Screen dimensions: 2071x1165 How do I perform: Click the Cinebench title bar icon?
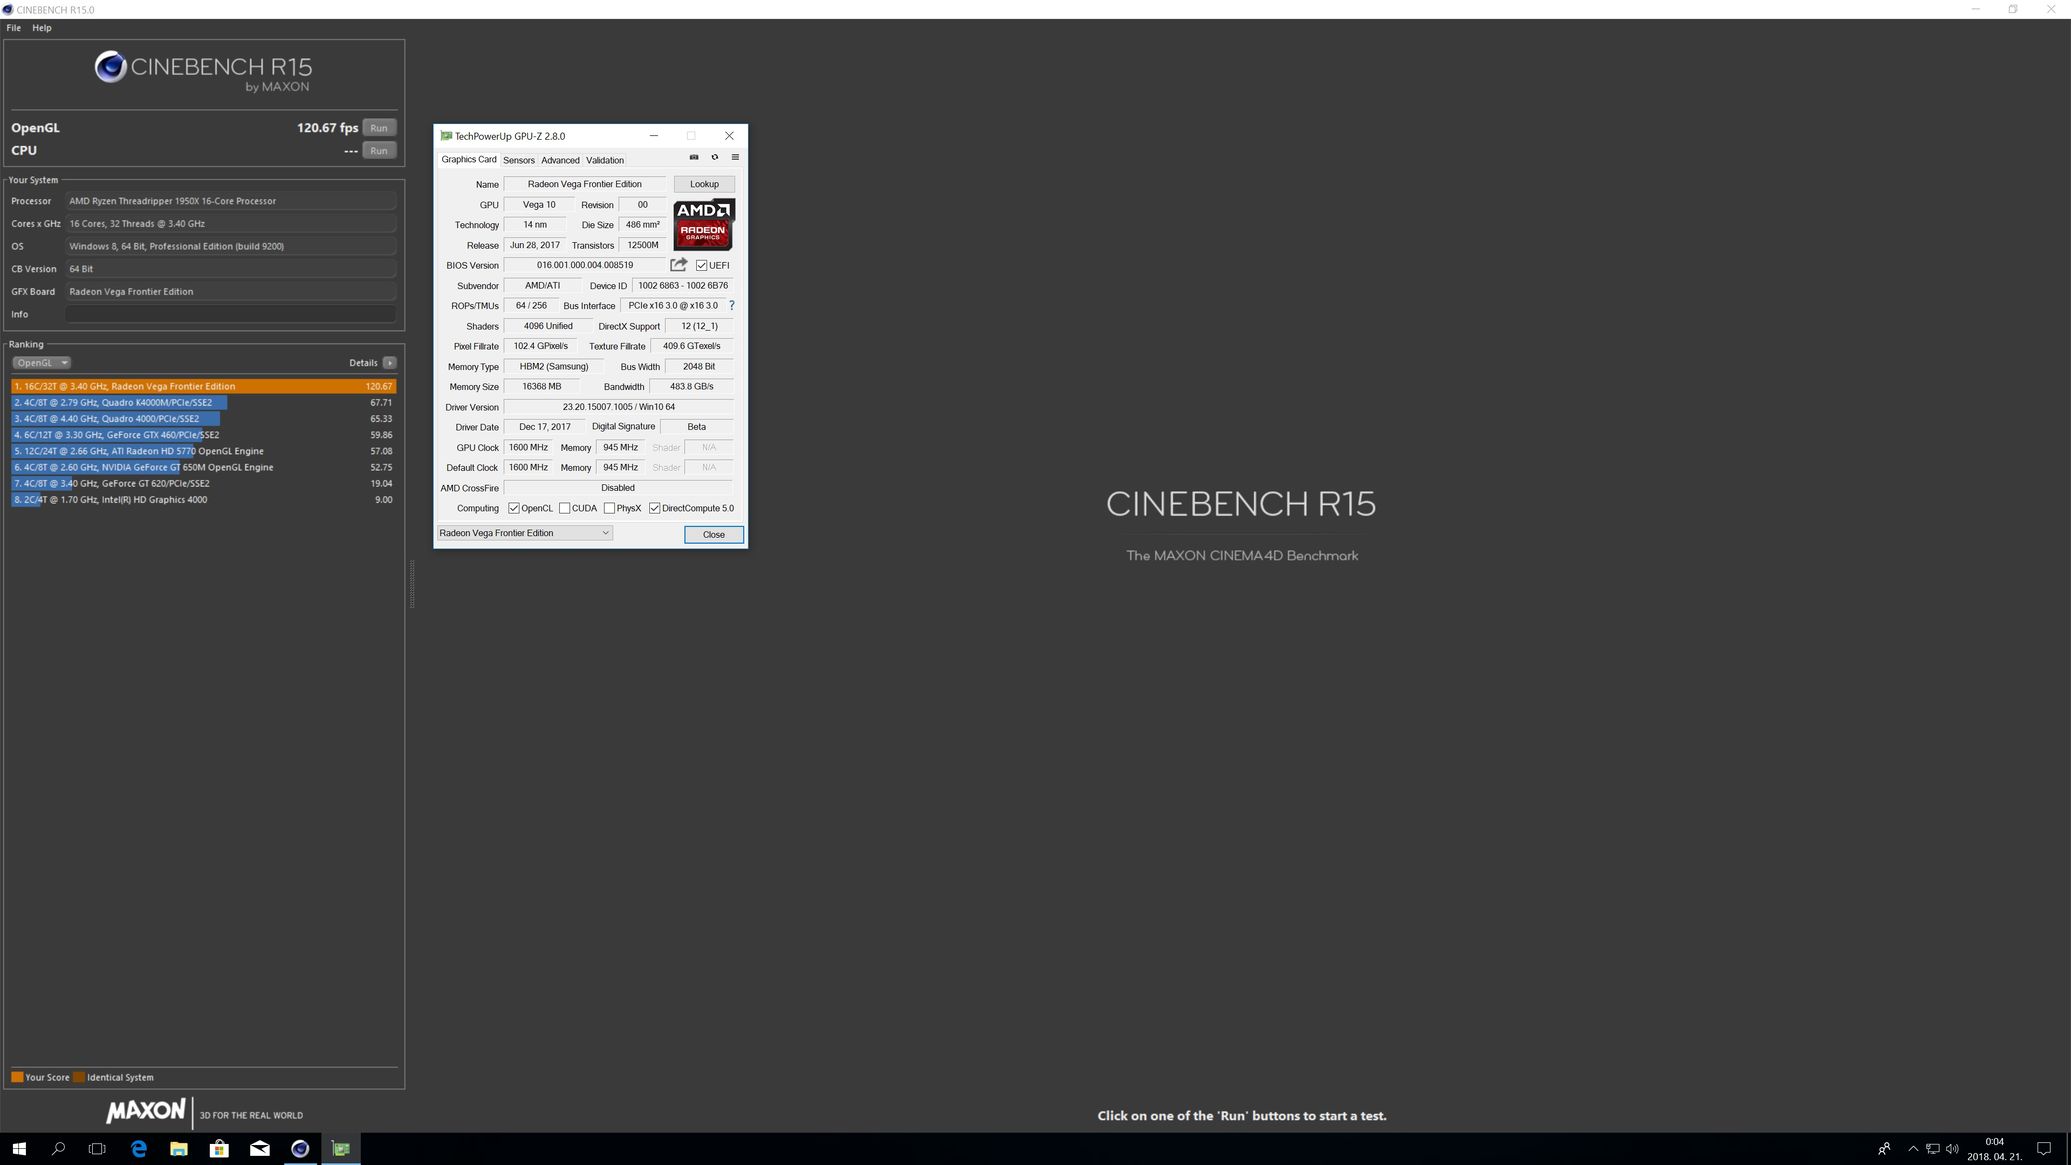(x=8, y=9)
